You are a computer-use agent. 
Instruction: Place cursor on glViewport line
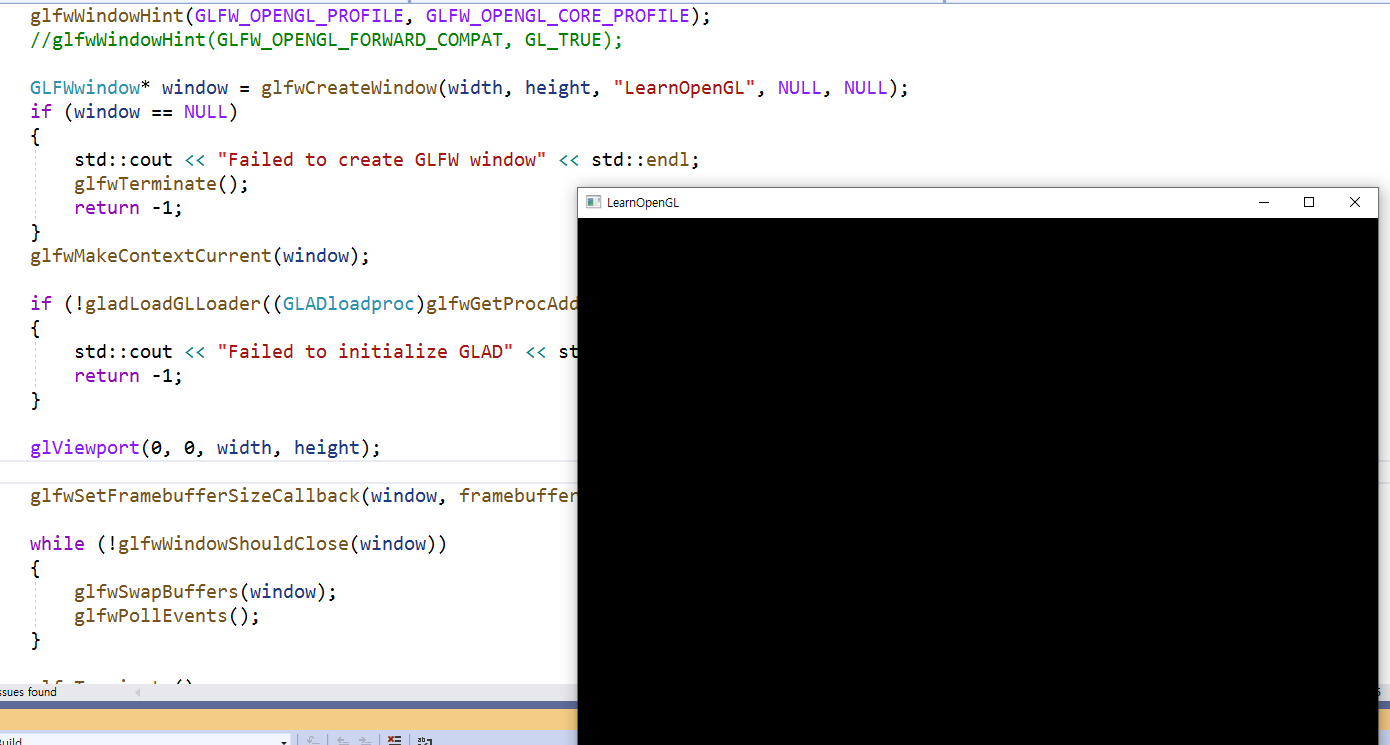pos(205,448)
